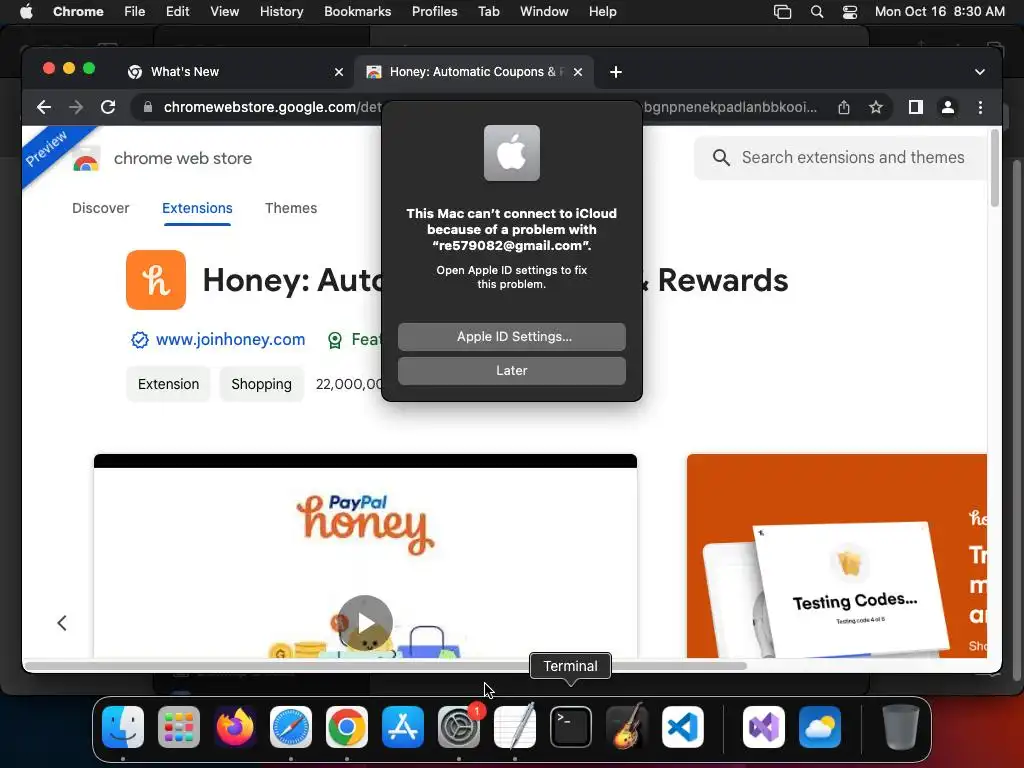The width and height of the screenshot is (1024, 768).
Task: Bookmark this page with star icon
Action: [876, 107]
